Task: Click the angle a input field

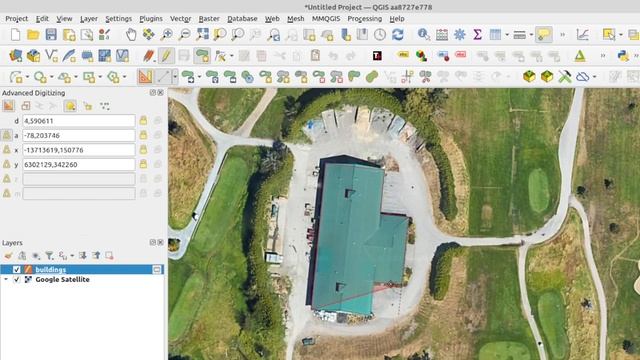Action: [79, 135]
